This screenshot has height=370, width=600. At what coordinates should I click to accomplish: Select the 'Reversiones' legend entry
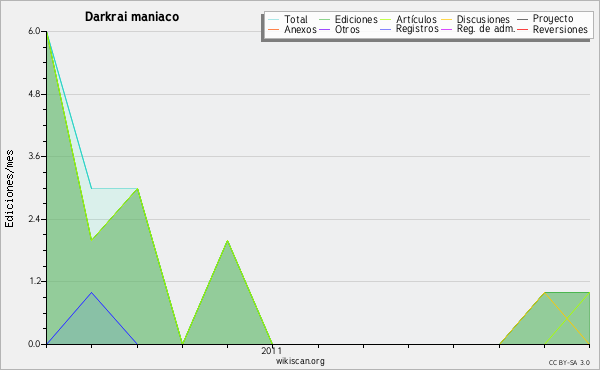click(560, 29)
